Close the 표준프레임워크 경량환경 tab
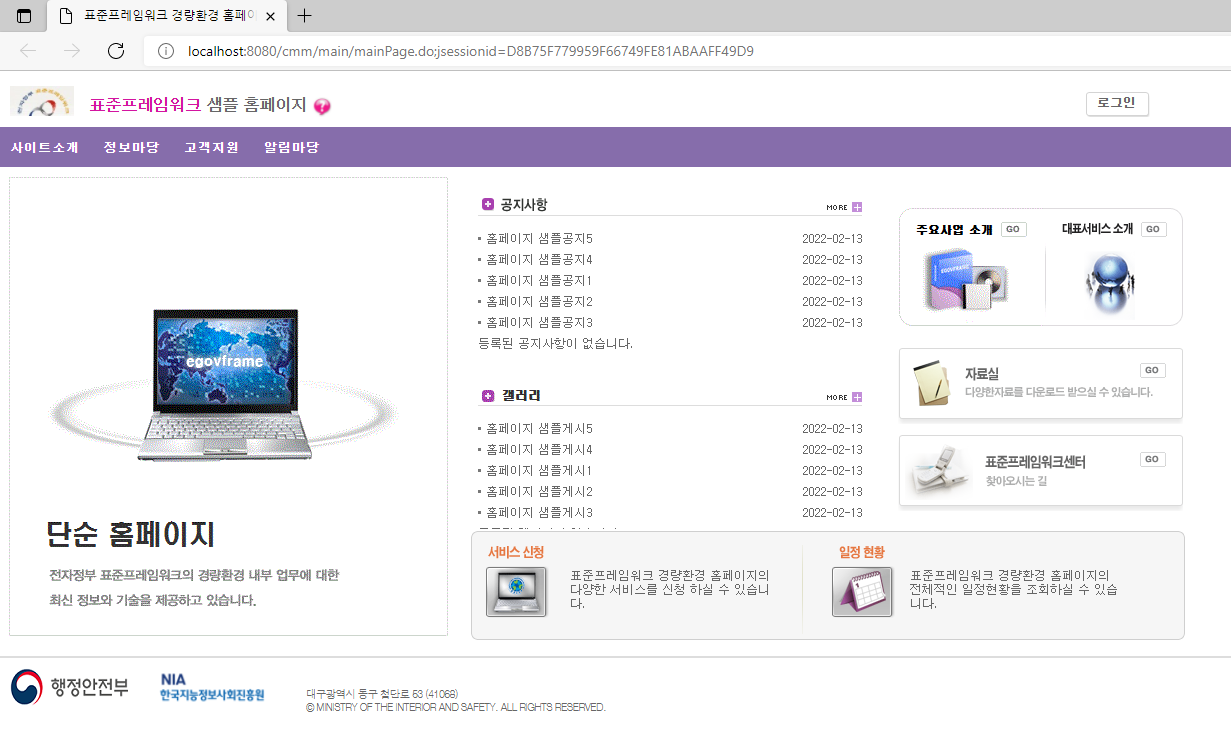This screenshot has width=1231, height=754. tap(271, 16)
